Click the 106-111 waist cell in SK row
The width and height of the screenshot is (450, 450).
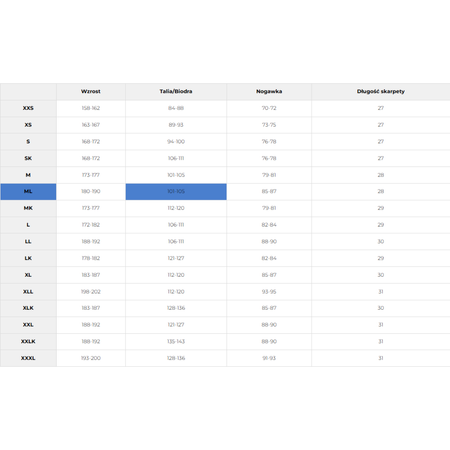176,158
